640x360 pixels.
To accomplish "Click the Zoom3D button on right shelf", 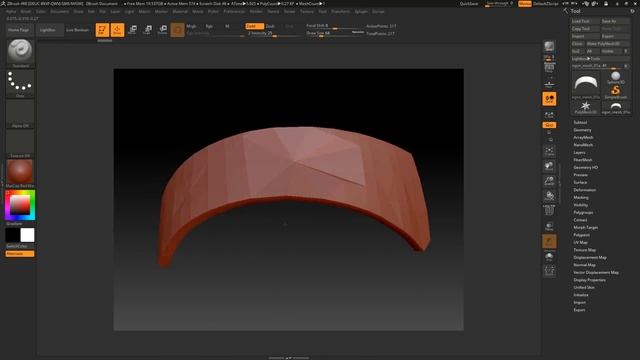I will (x=549, y=181).
